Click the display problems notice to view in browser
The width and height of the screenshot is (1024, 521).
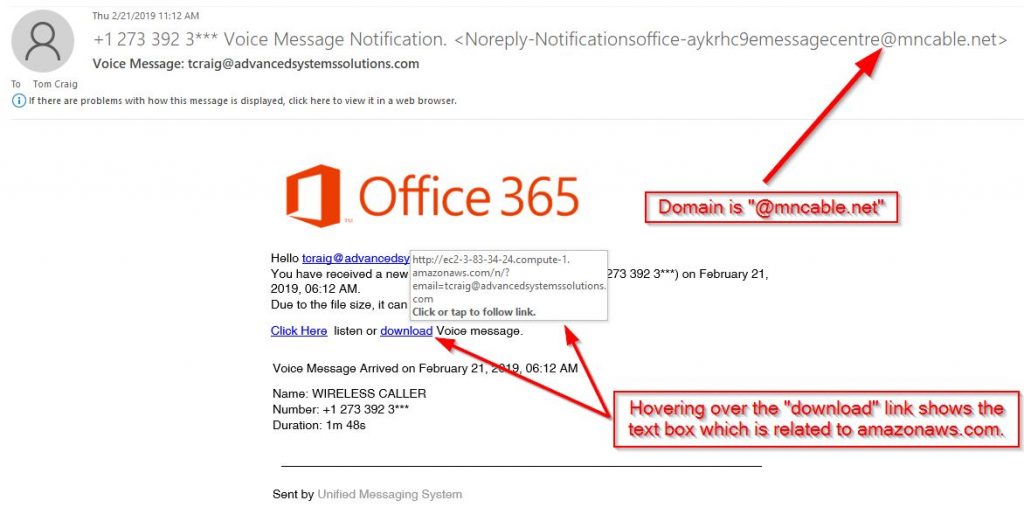(242, 101)
